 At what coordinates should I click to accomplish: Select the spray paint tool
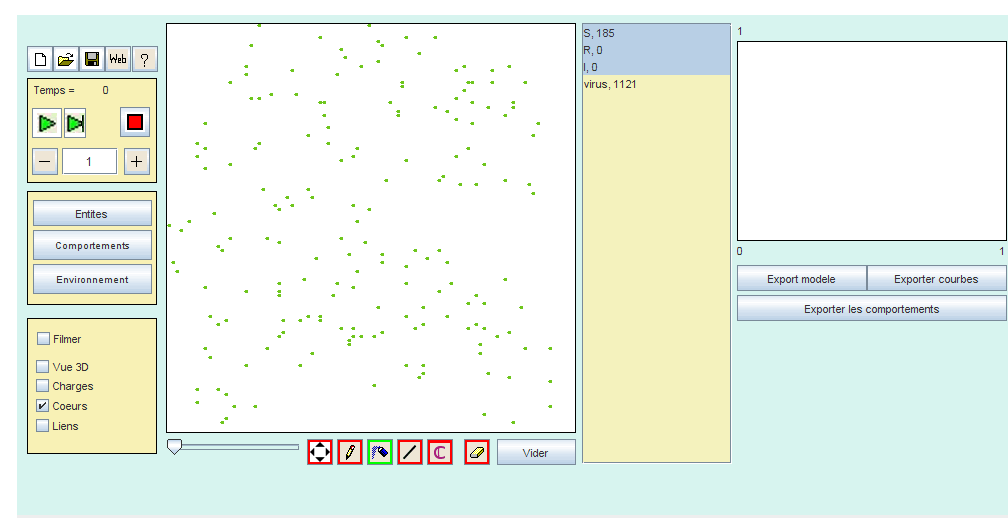tap(379, 452)
